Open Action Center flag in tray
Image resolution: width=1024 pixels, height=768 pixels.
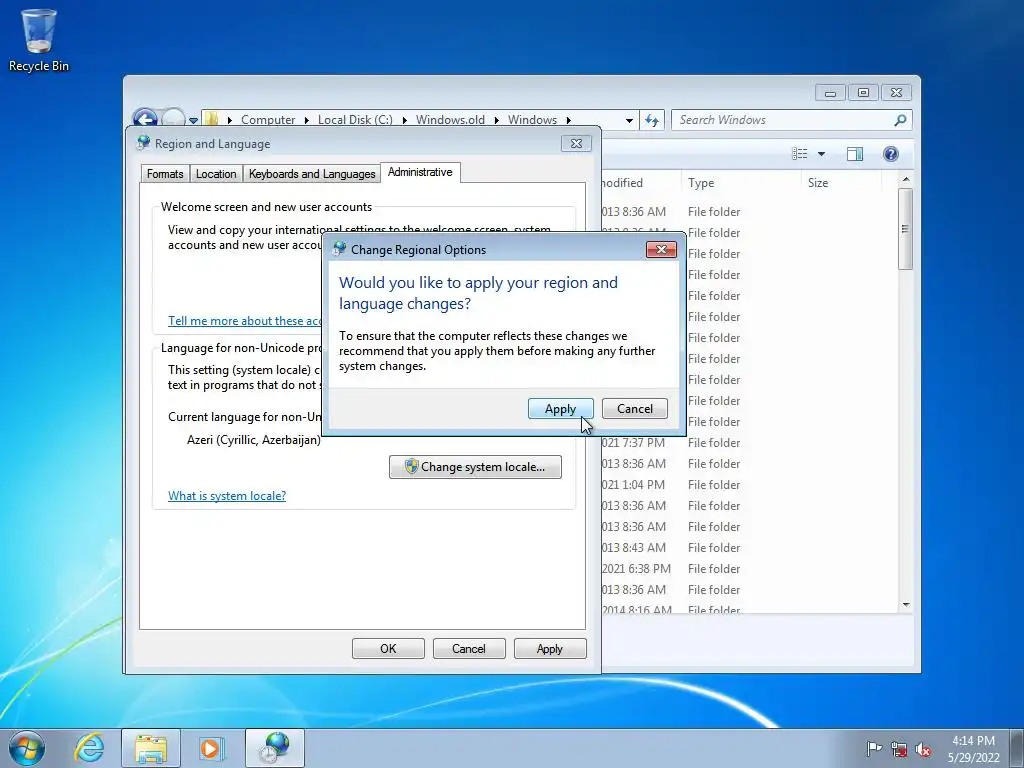click(x=874, y=748)
